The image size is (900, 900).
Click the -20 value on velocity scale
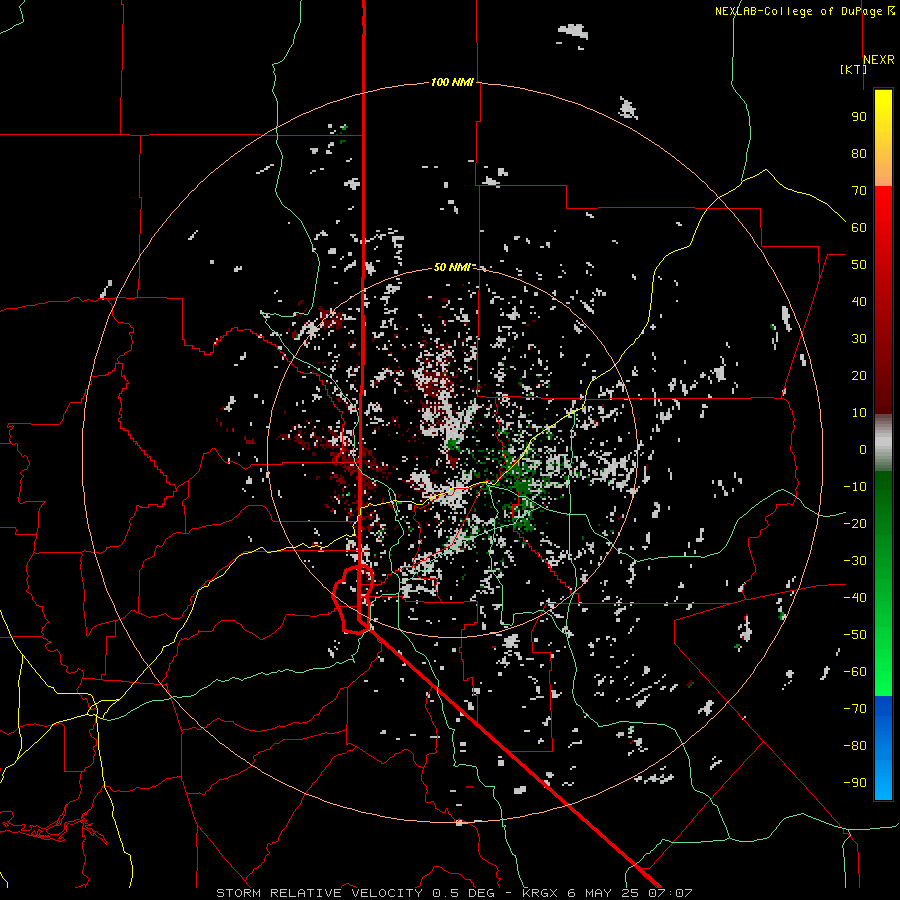(x=855, y=523)
